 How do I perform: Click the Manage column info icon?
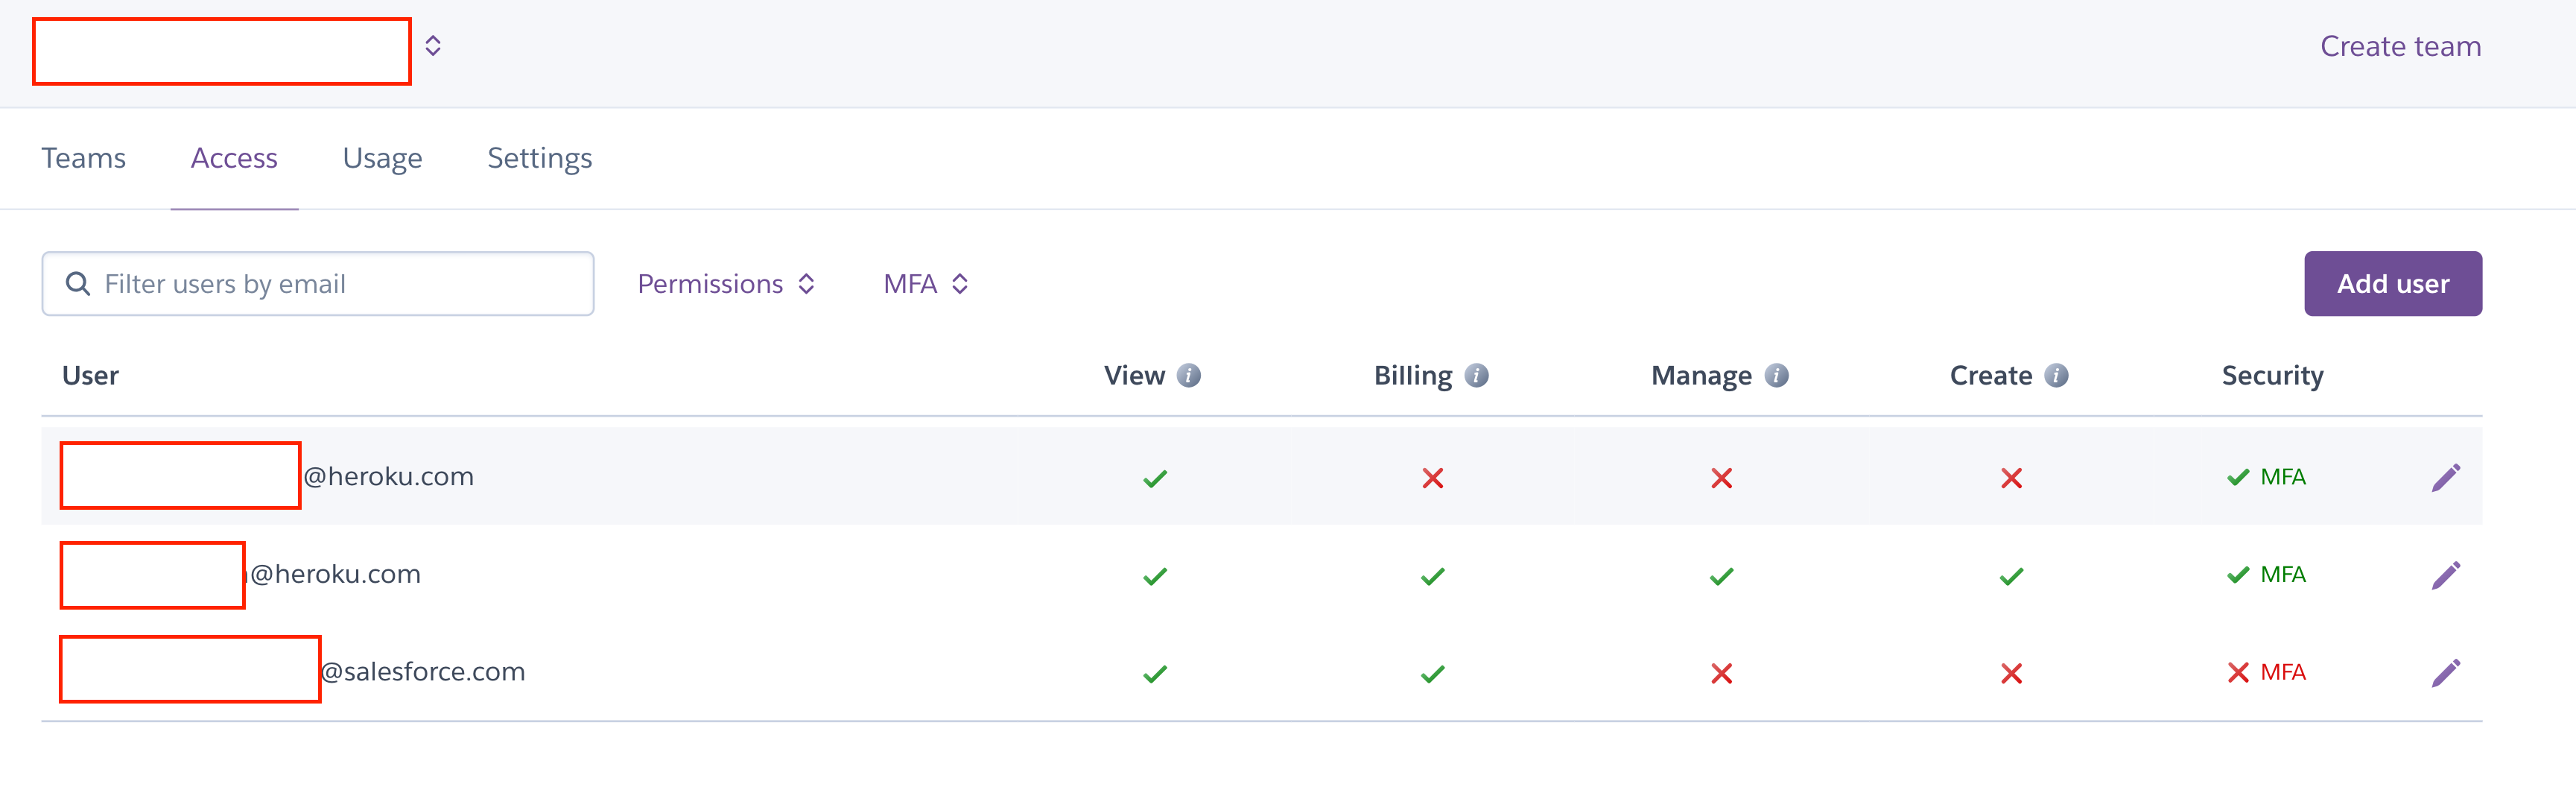[1776, 376]
